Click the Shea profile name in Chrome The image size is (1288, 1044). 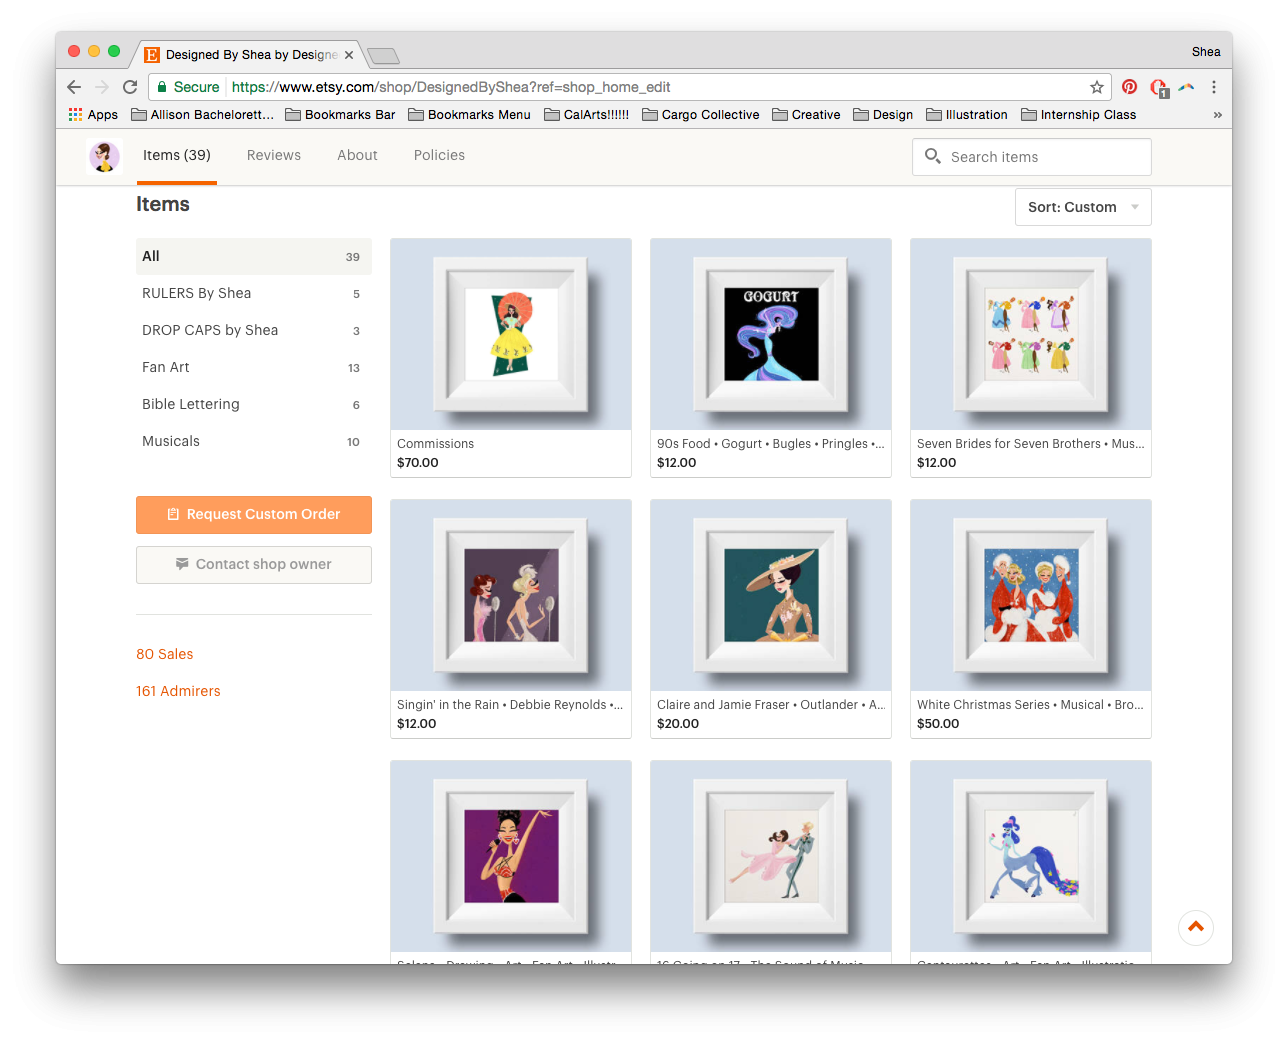pos(1206,52)
